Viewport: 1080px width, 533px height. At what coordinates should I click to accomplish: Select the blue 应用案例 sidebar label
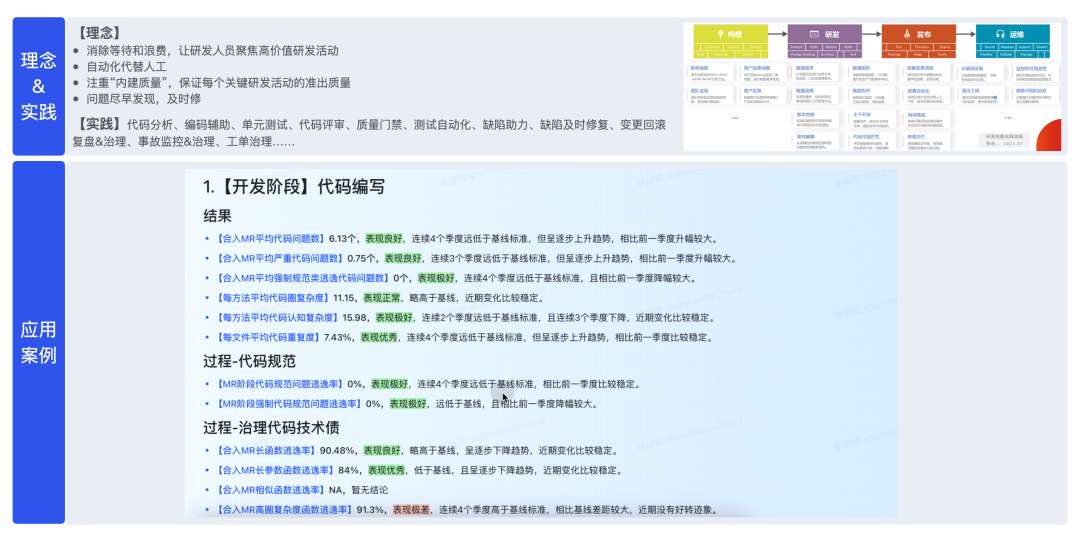click(x=39, y=342)
